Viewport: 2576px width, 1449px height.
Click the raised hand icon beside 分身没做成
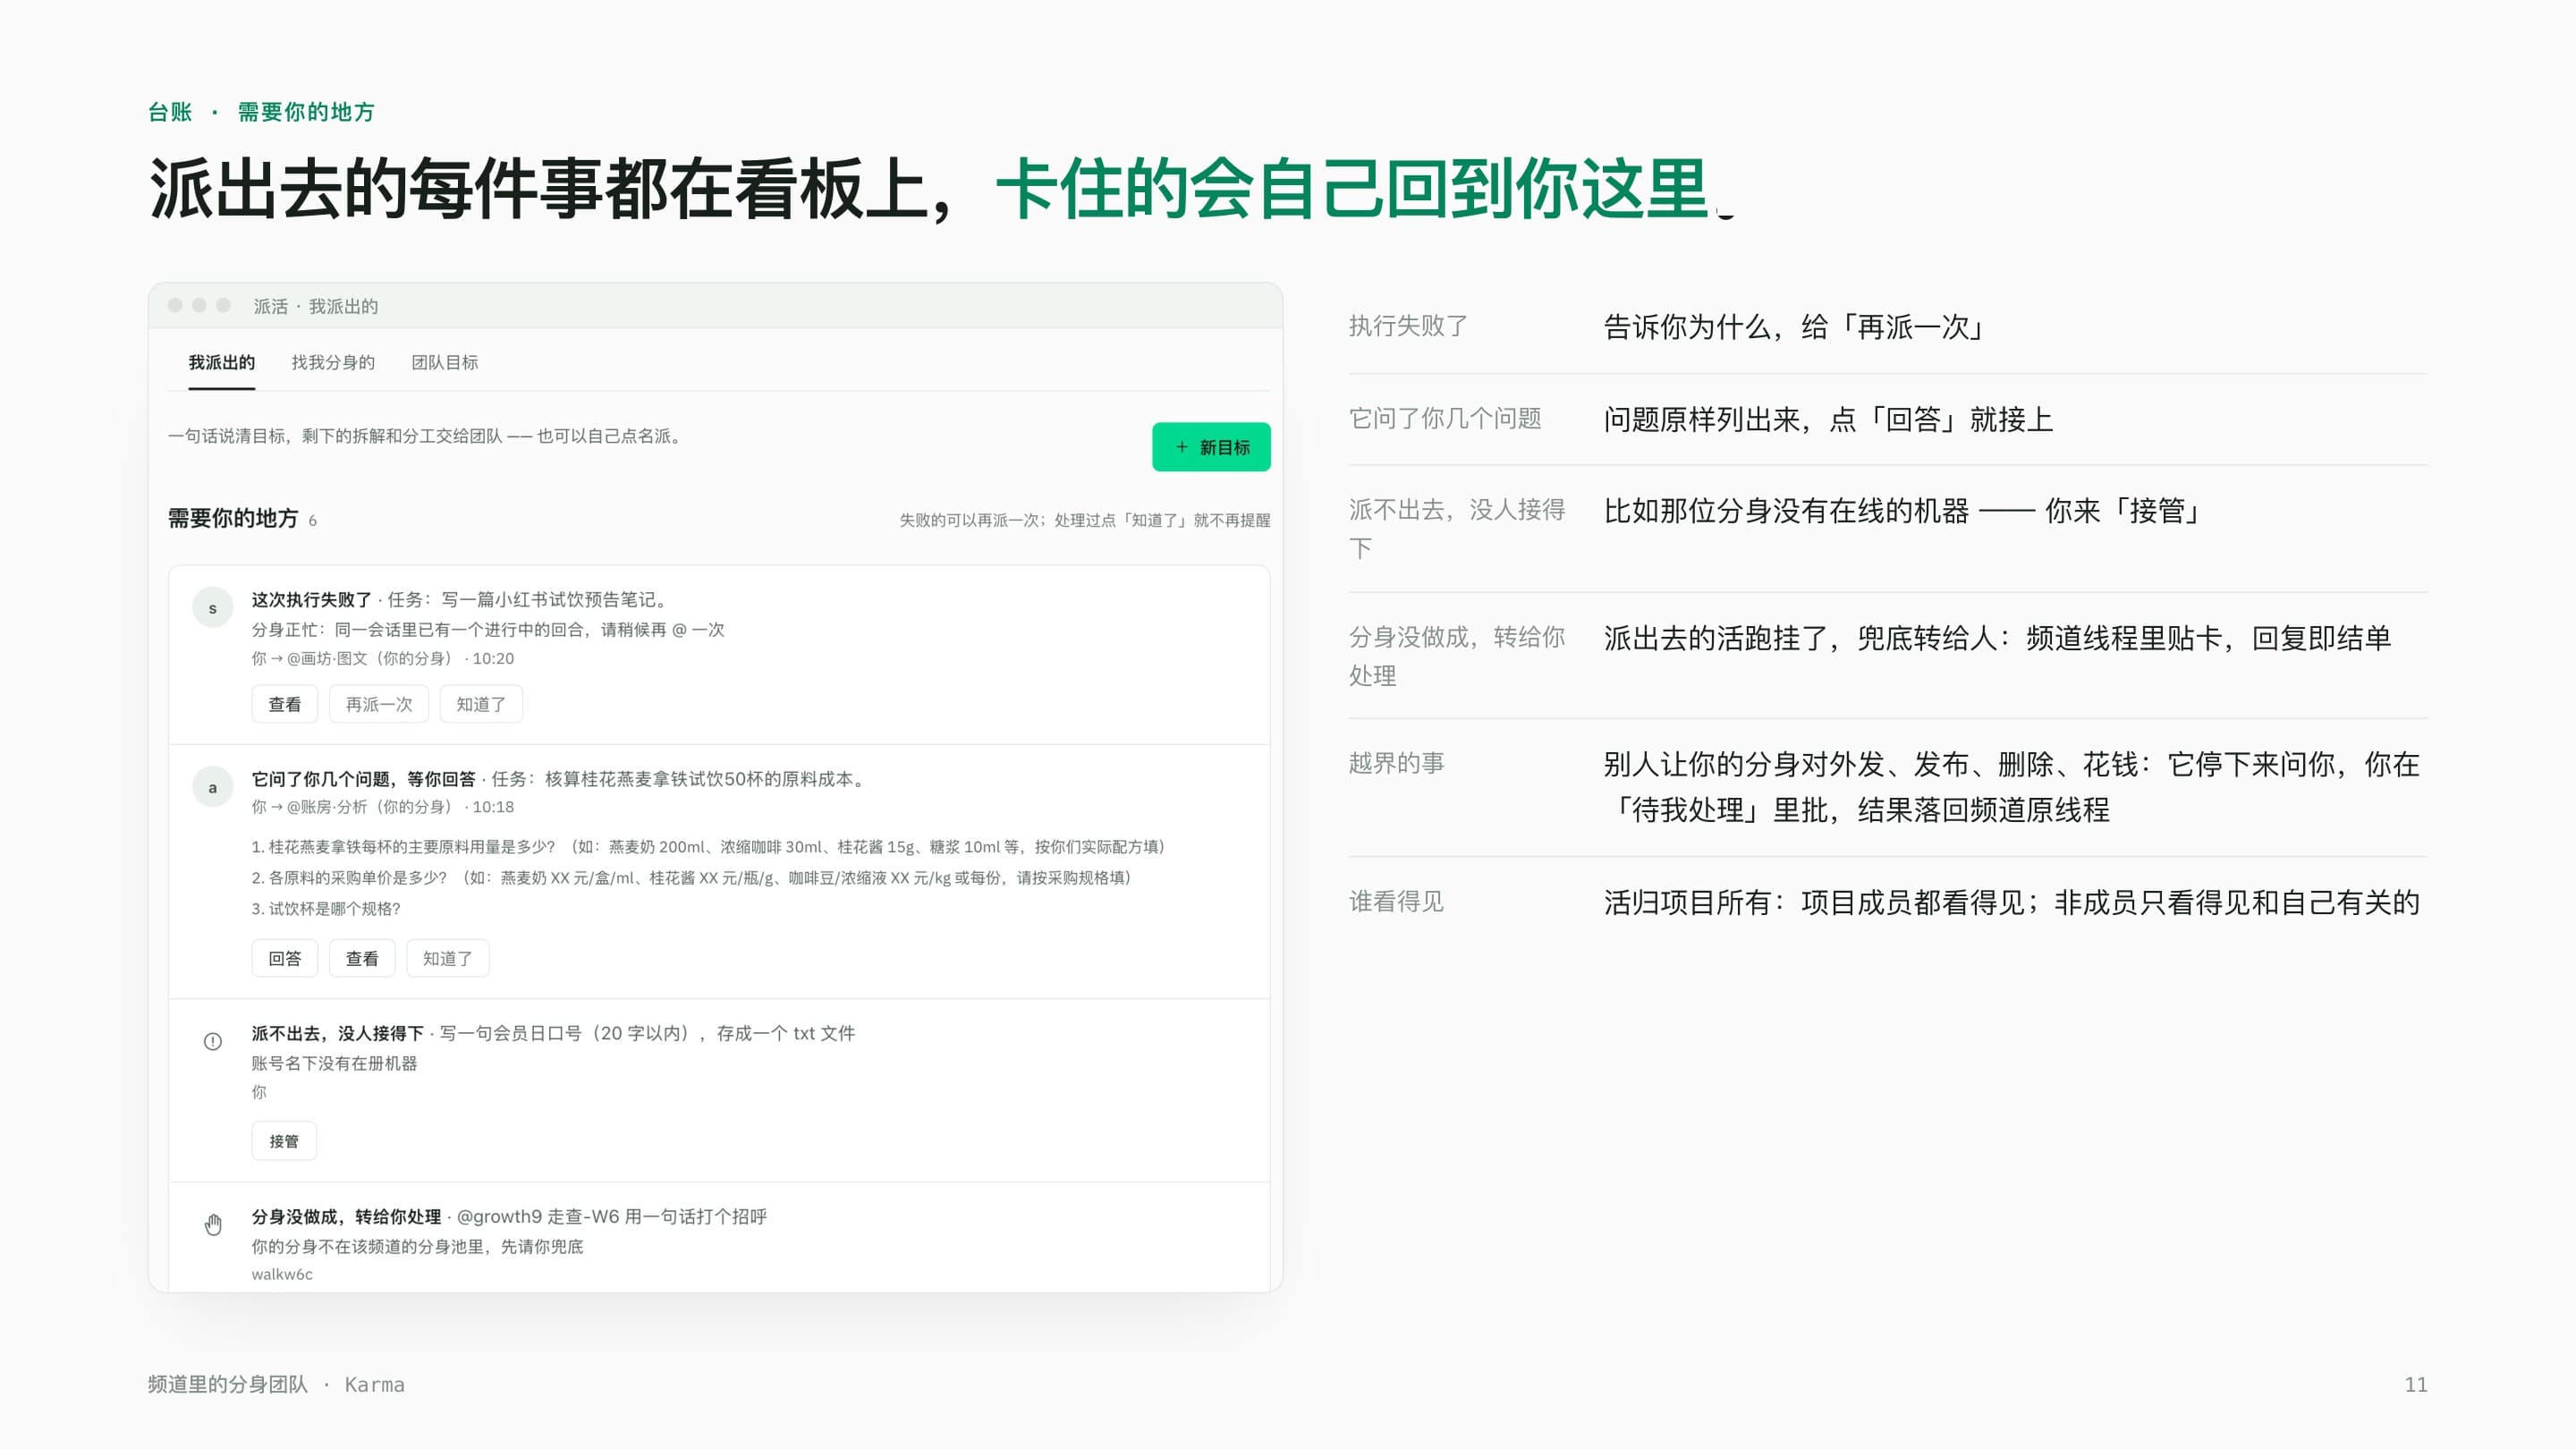click(x=213, y=1224)
